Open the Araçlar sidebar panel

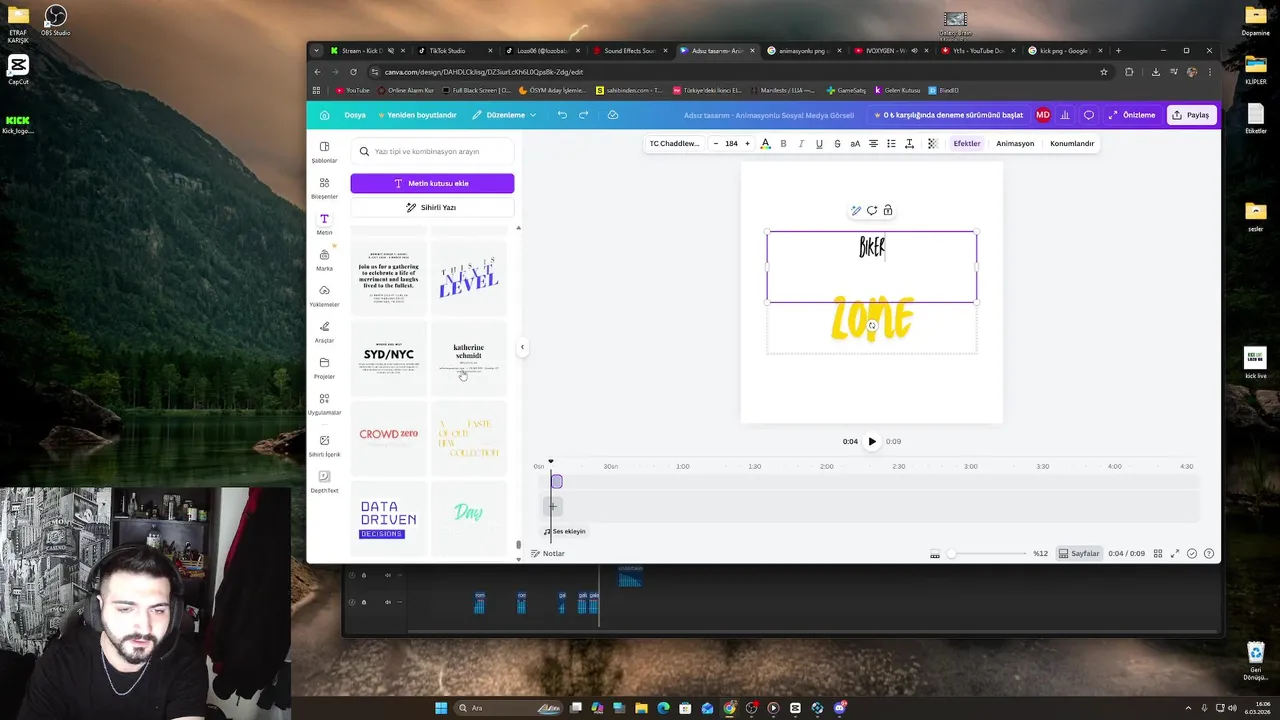[324, 332]
